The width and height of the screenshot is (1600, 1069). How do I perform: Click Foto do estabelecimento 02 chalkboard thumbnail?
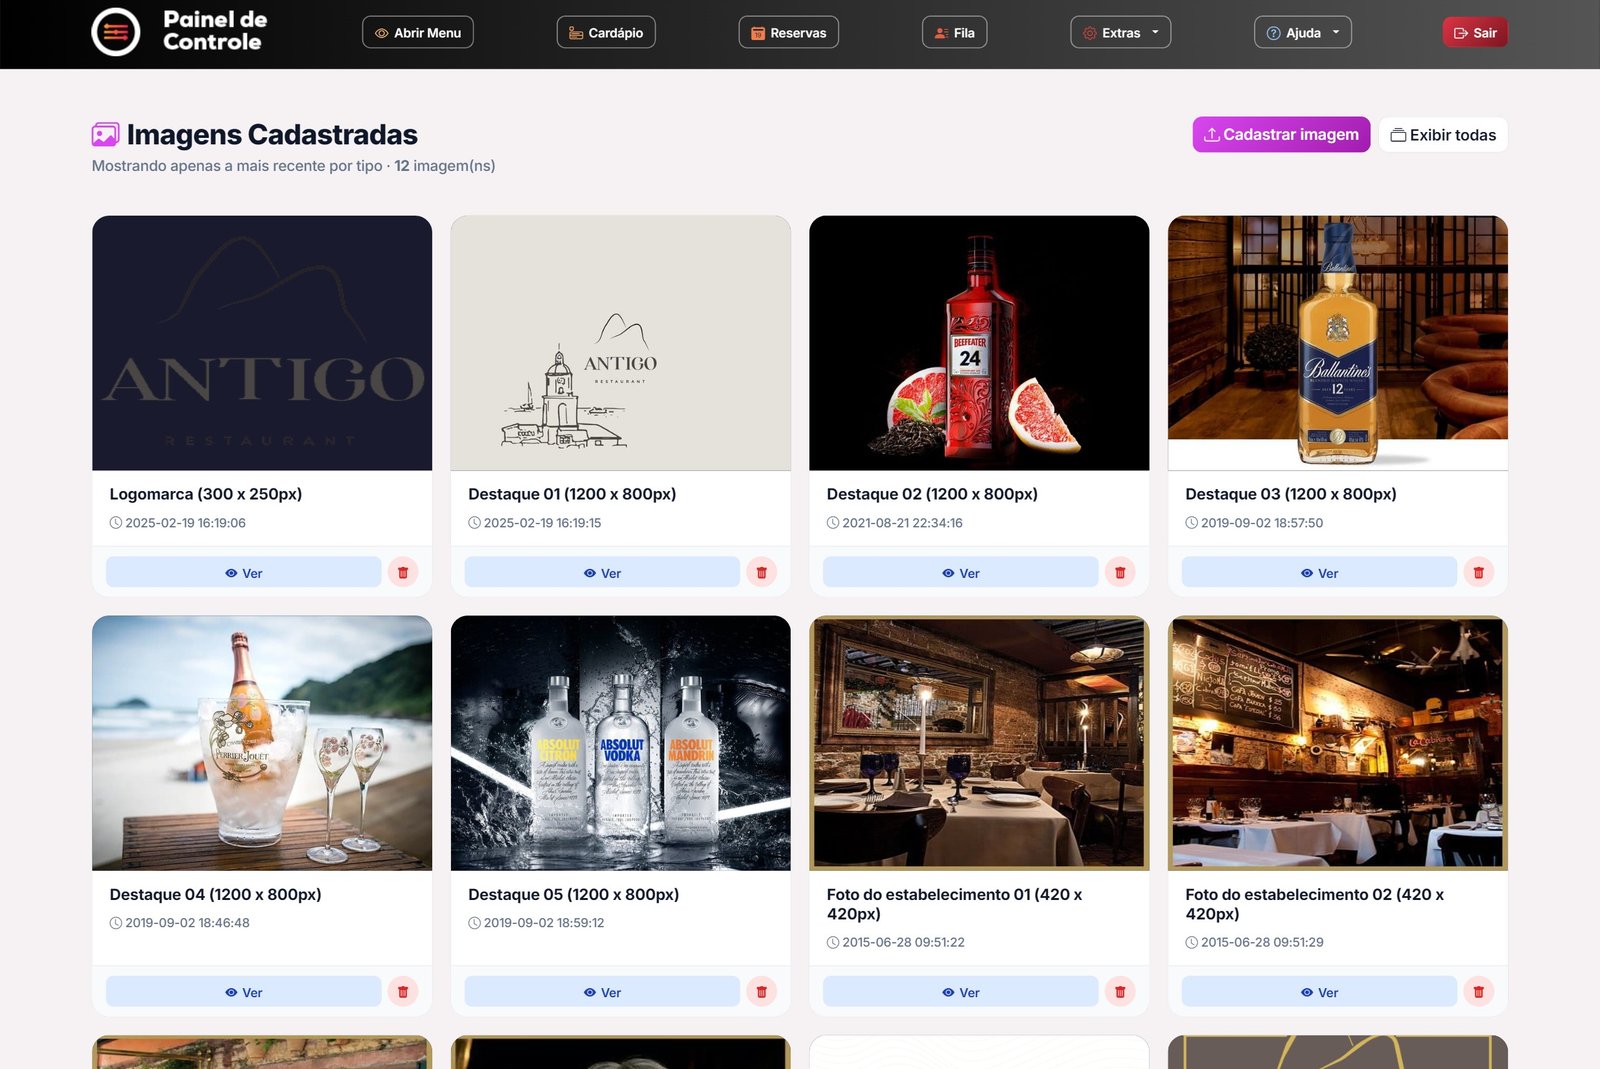pos(1338,743)
